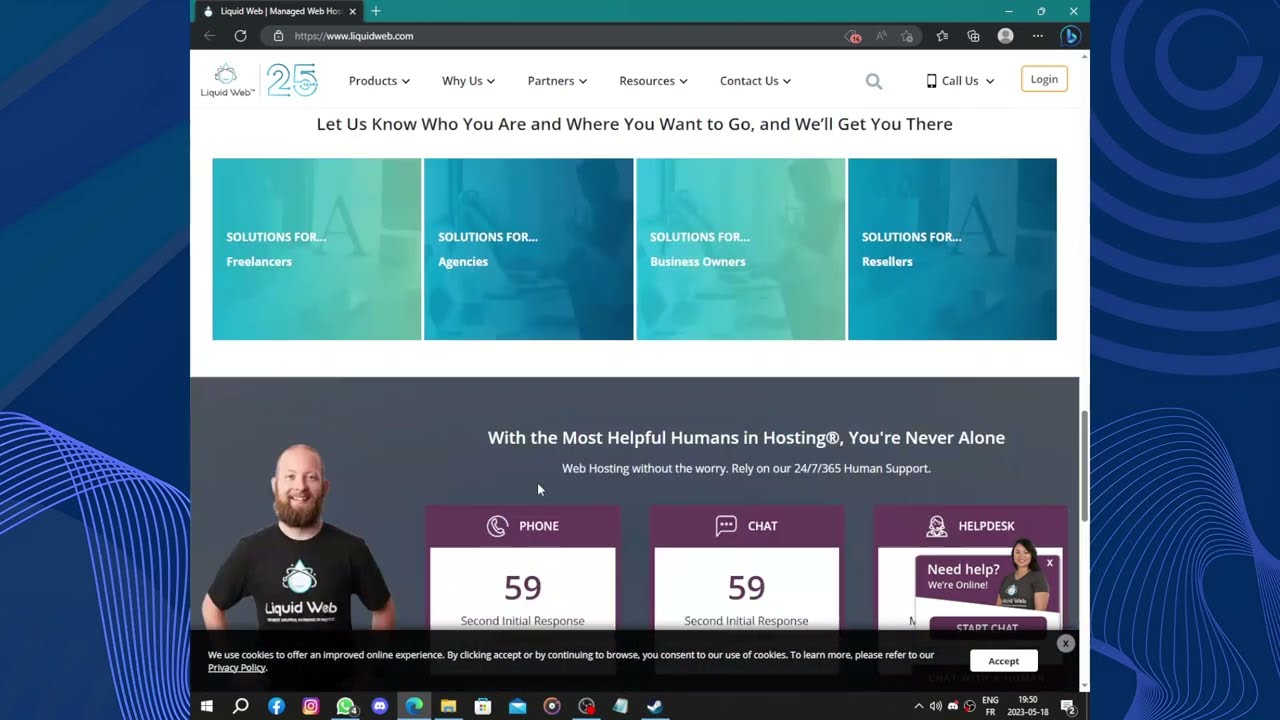This screenshot has height=720, width=1280.
Task: Open File Explorer from the taskbar
Action: point(449,706)
